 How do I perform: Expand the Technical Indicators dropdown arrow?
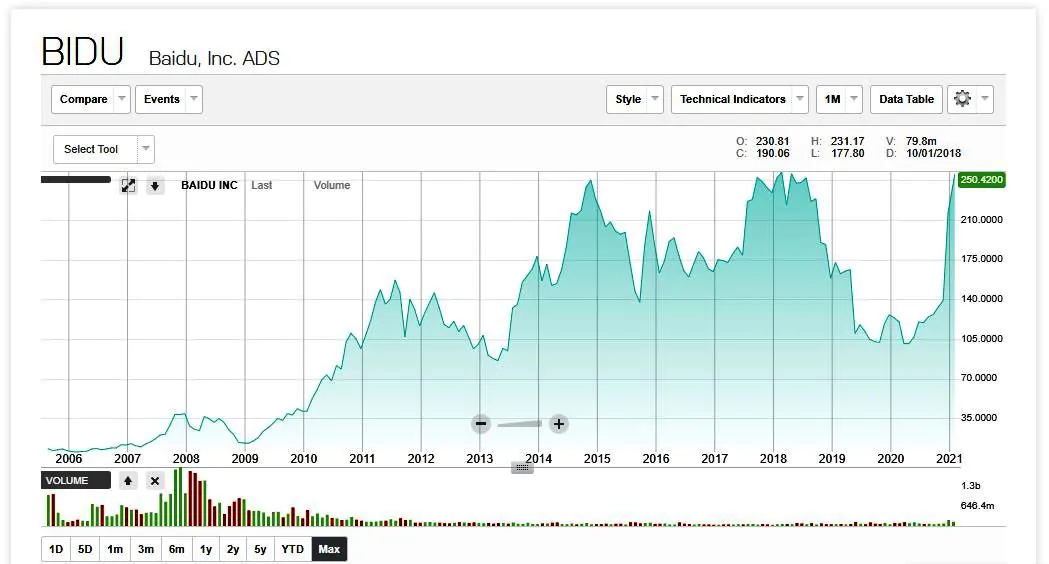tap(800, 99)
